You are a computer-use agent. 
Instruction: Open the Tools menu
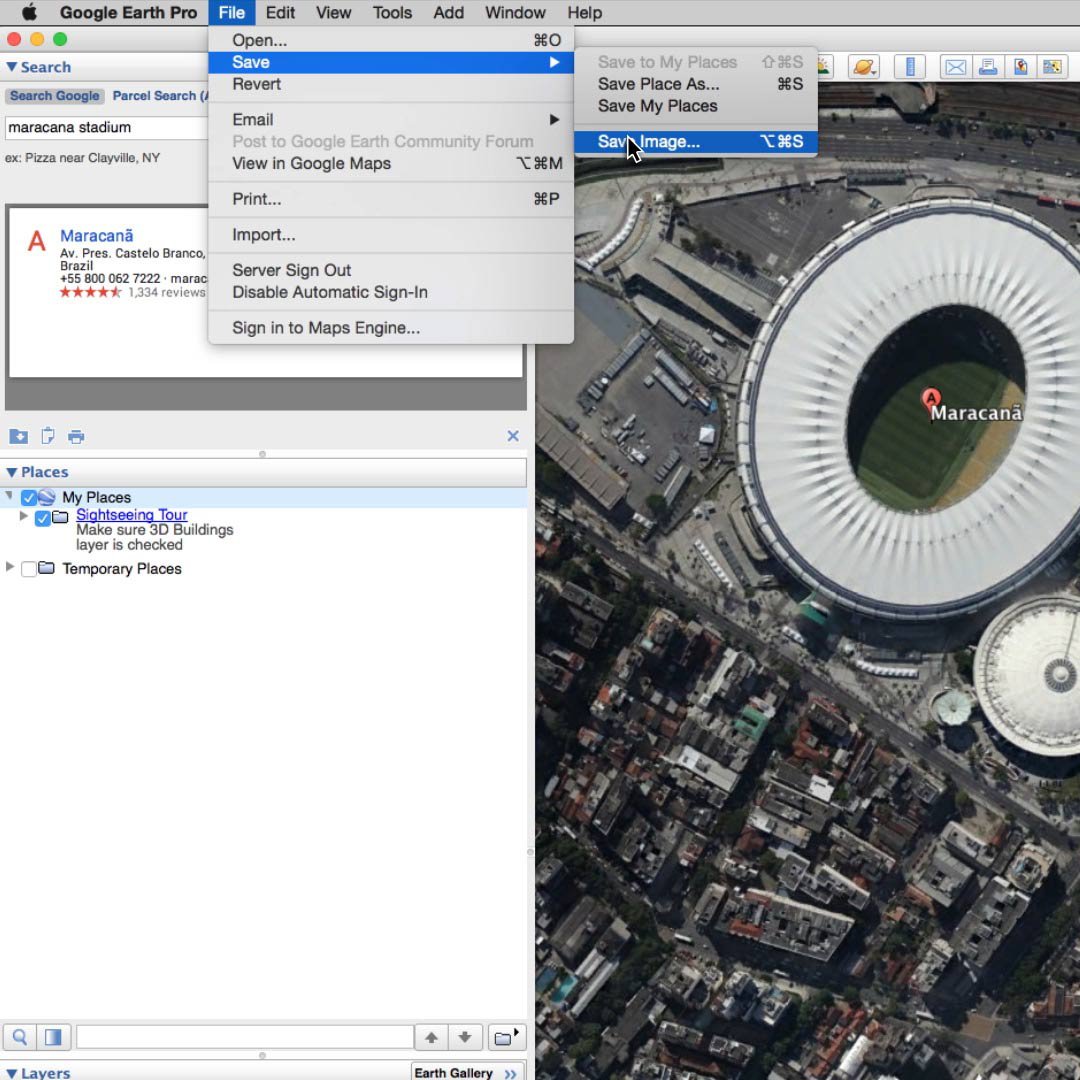coord(392,12)
